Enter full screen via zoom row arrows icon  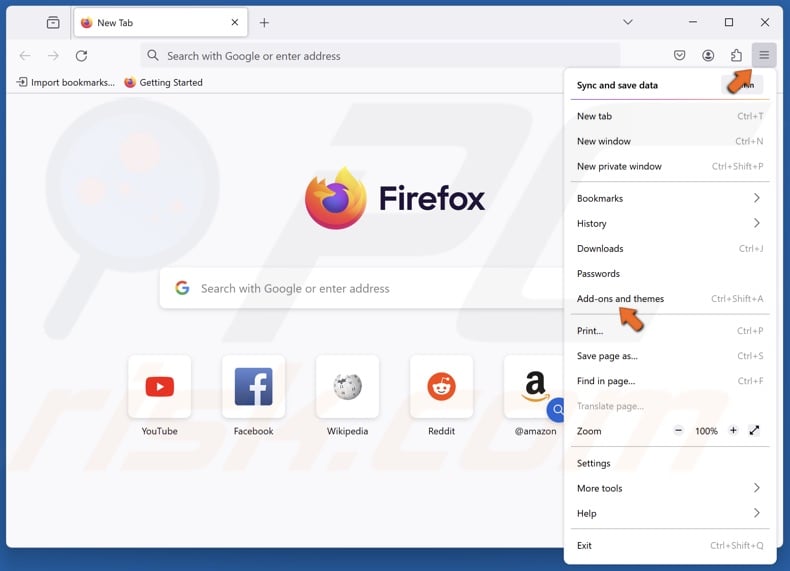point(754,430)
